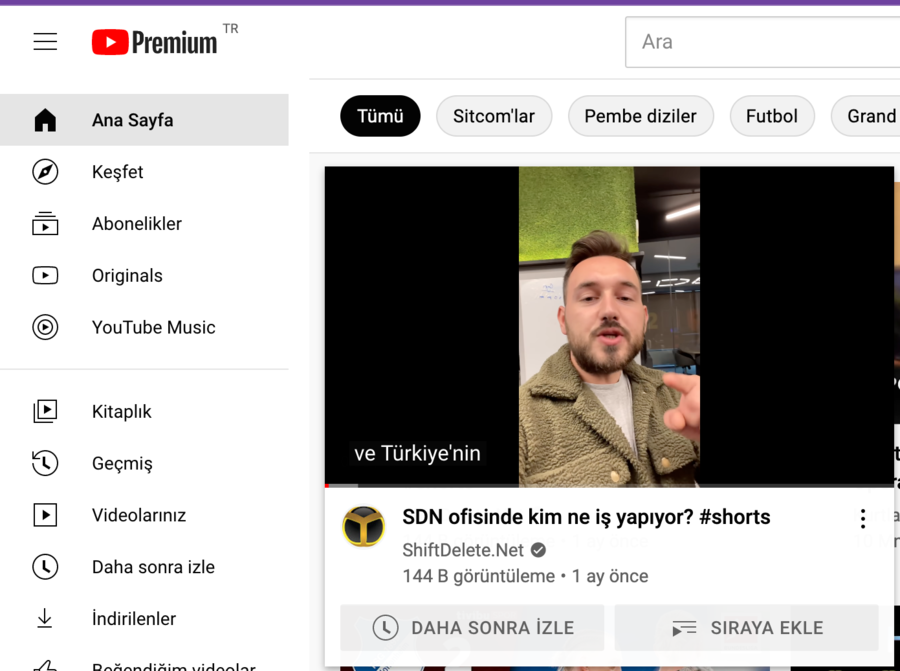Click the 've Türkiye'nin' caption text
900x671 pixels.
coord(417,453)
